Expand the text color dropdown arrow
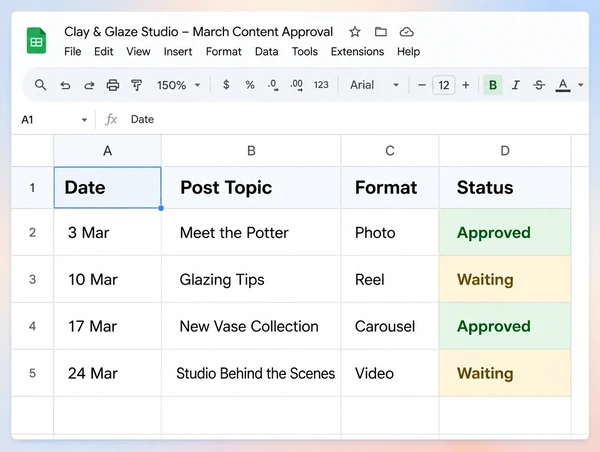Screen dimensions: 600x452 point(580,85)
